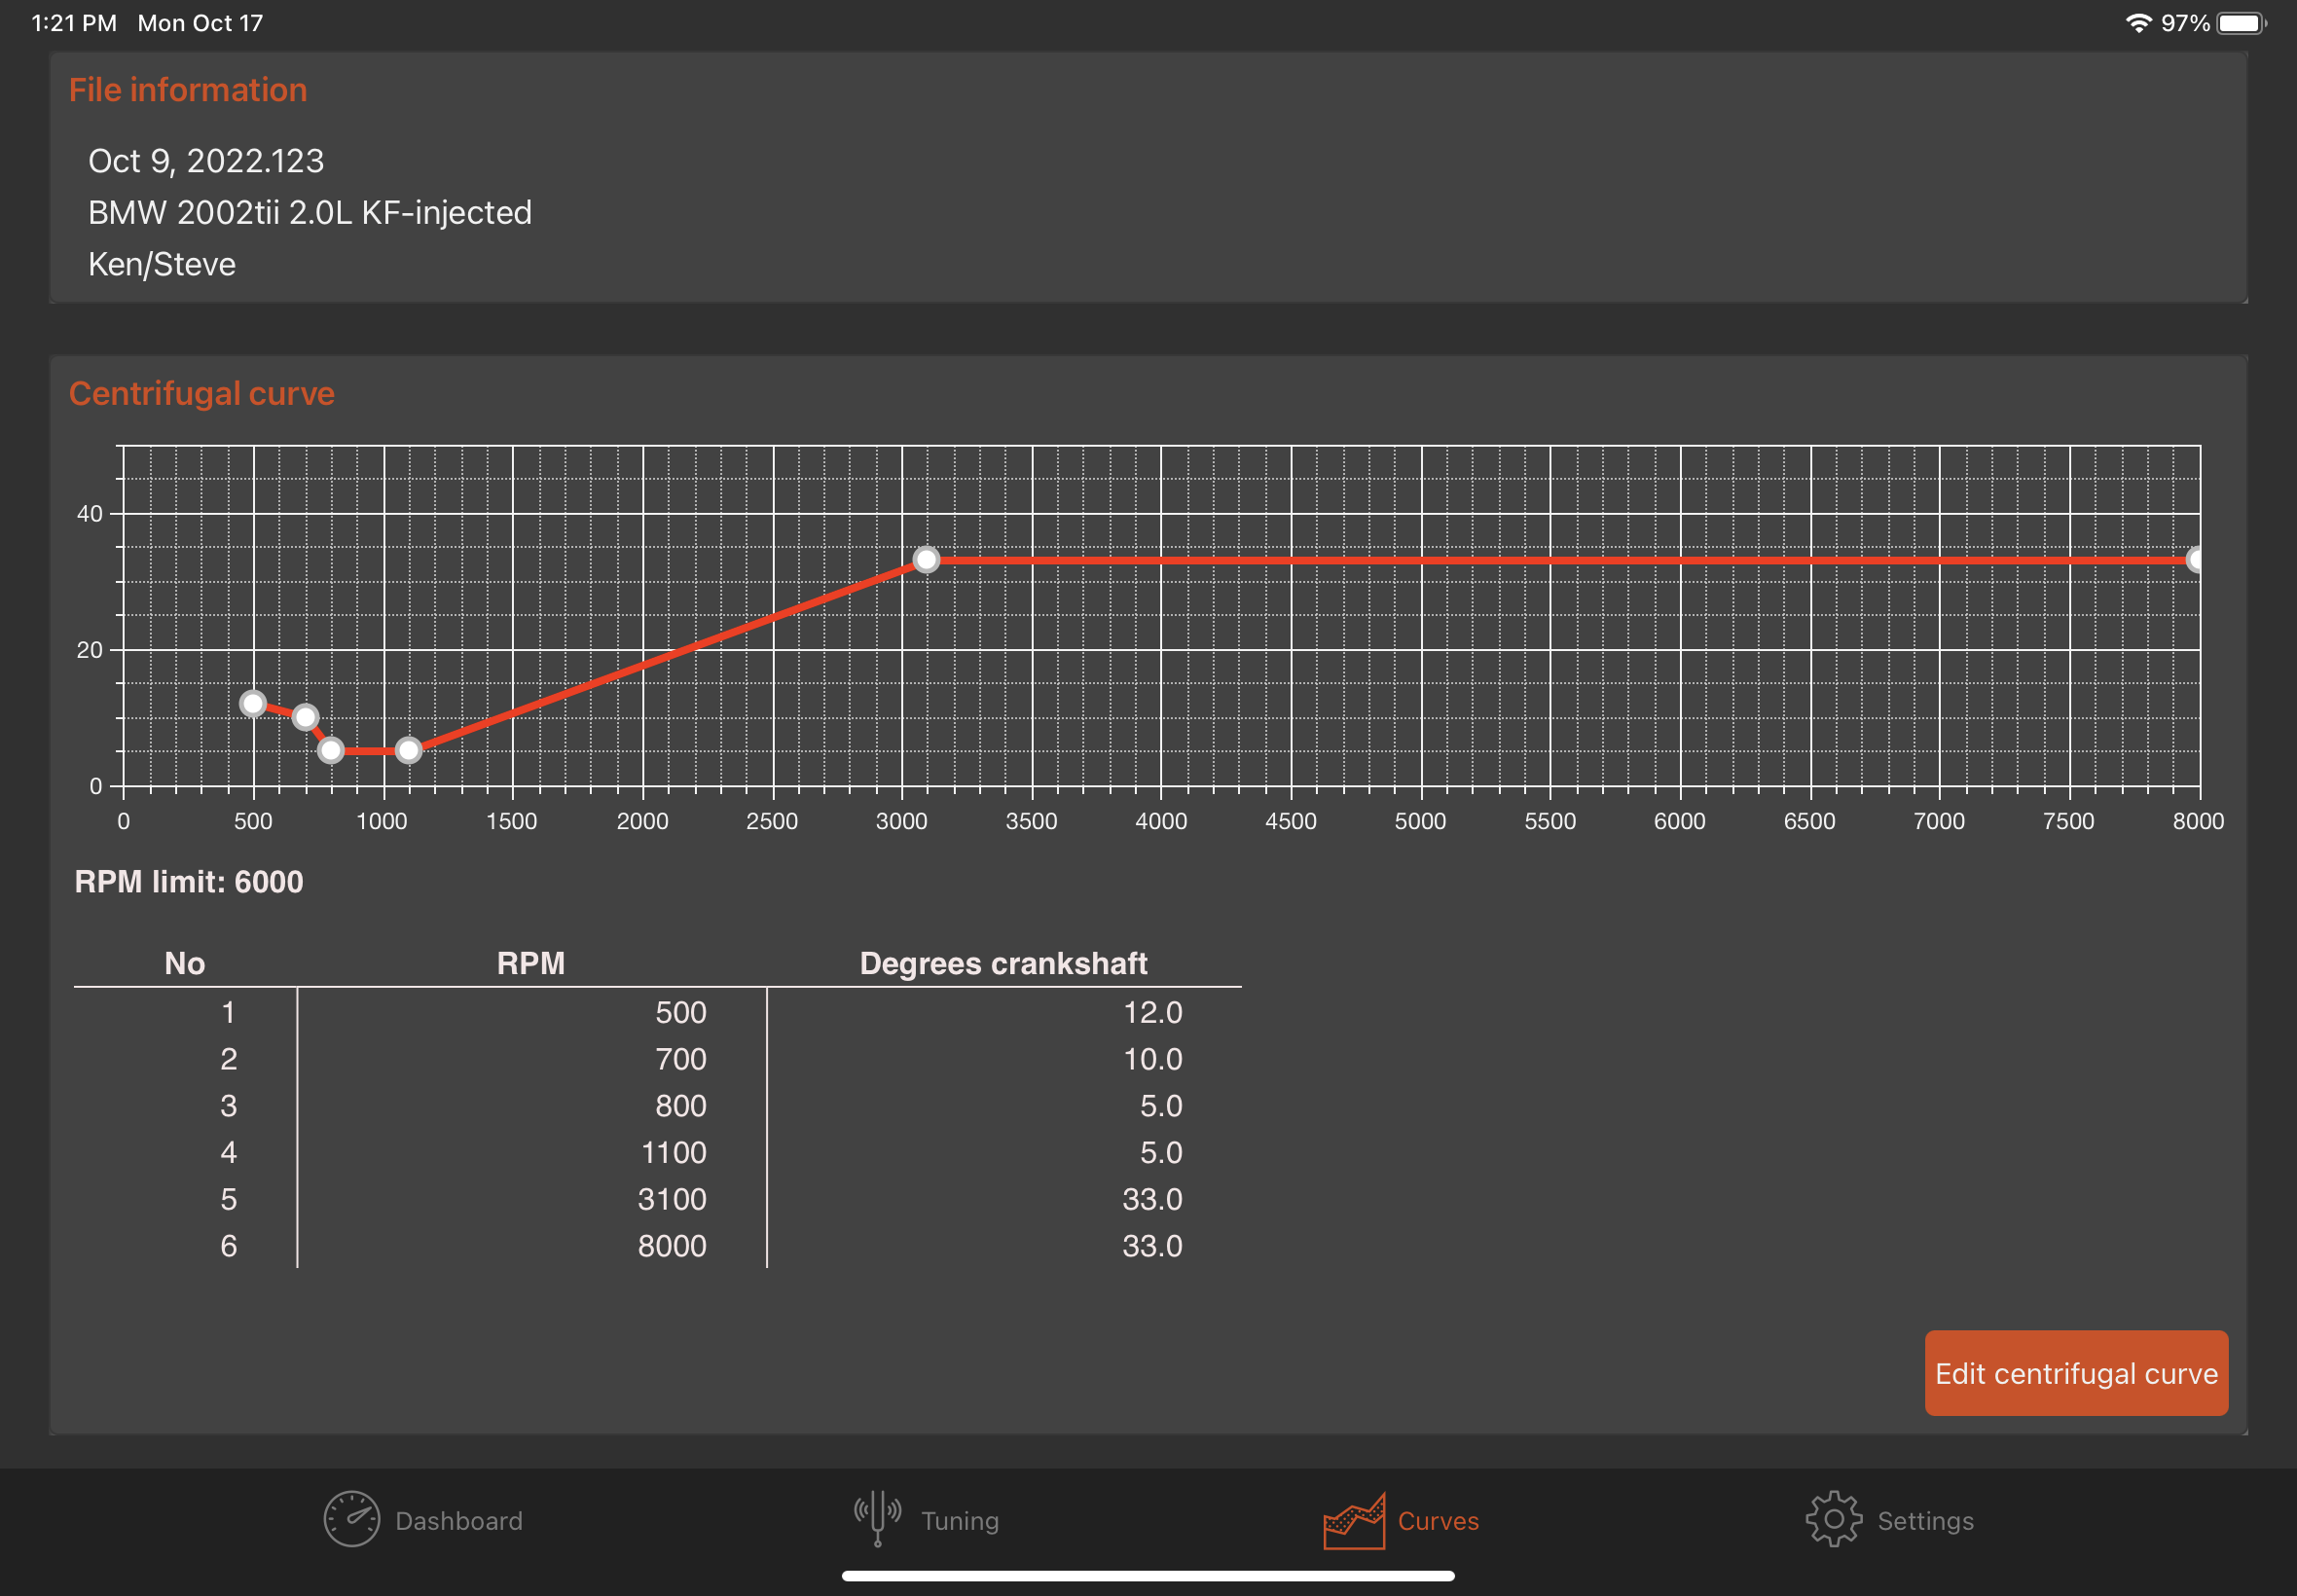The width and height of the screenshot is (2297, 1596).
Task: Switch to the Tuning tab label
Action: [959, 1521]
